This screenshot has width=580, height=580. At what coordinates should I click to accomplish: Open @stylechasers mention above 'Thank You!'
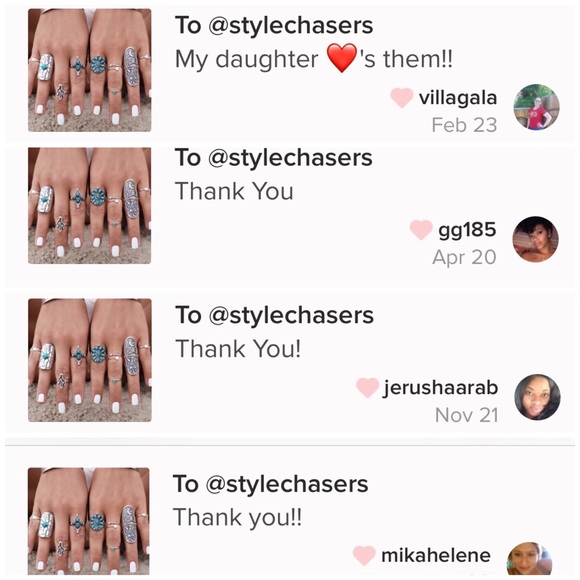pyautogui.click(x=291, y=316)
